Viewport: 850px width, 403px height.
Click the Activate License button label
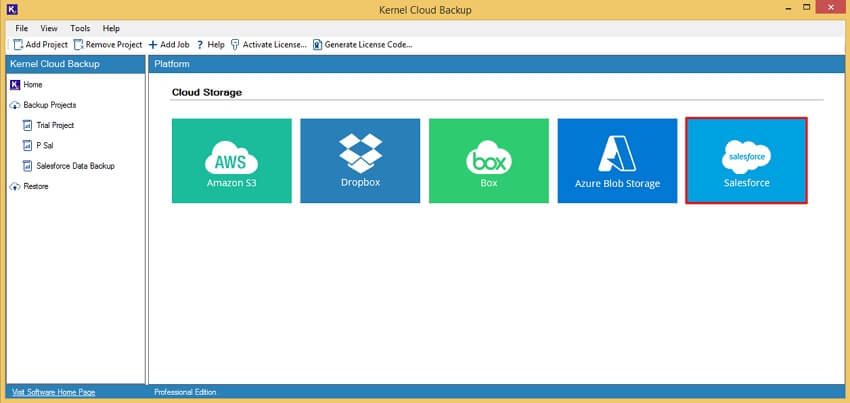point(274,44)
